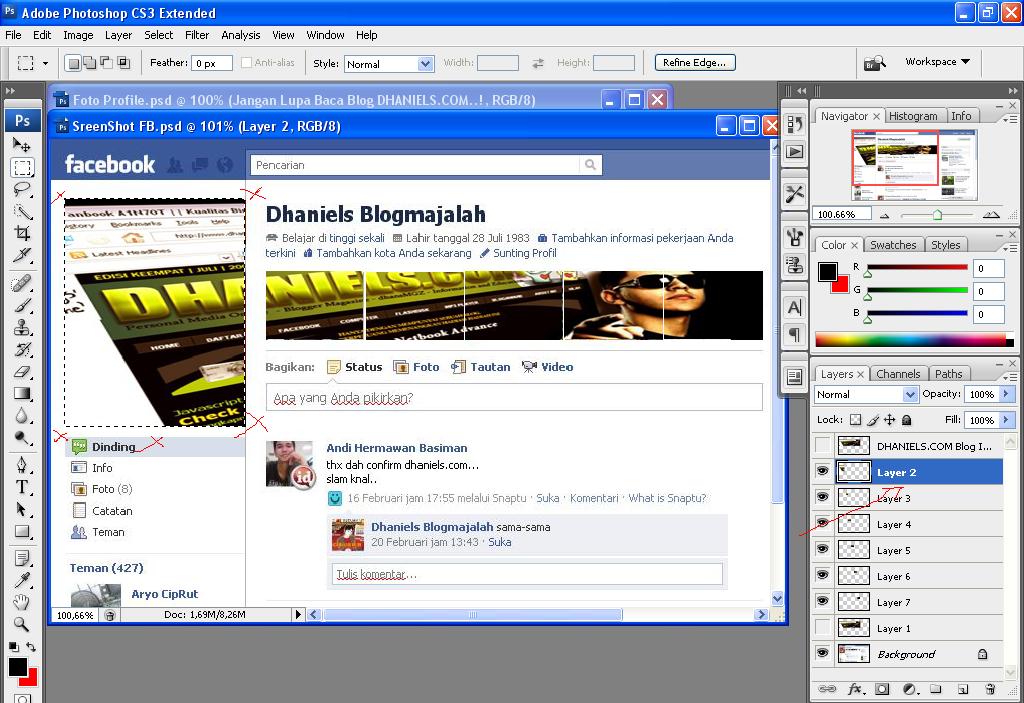Open Adobe Bridge from options bar
The width and height of the screenshot is (1024, 703).
875,63
